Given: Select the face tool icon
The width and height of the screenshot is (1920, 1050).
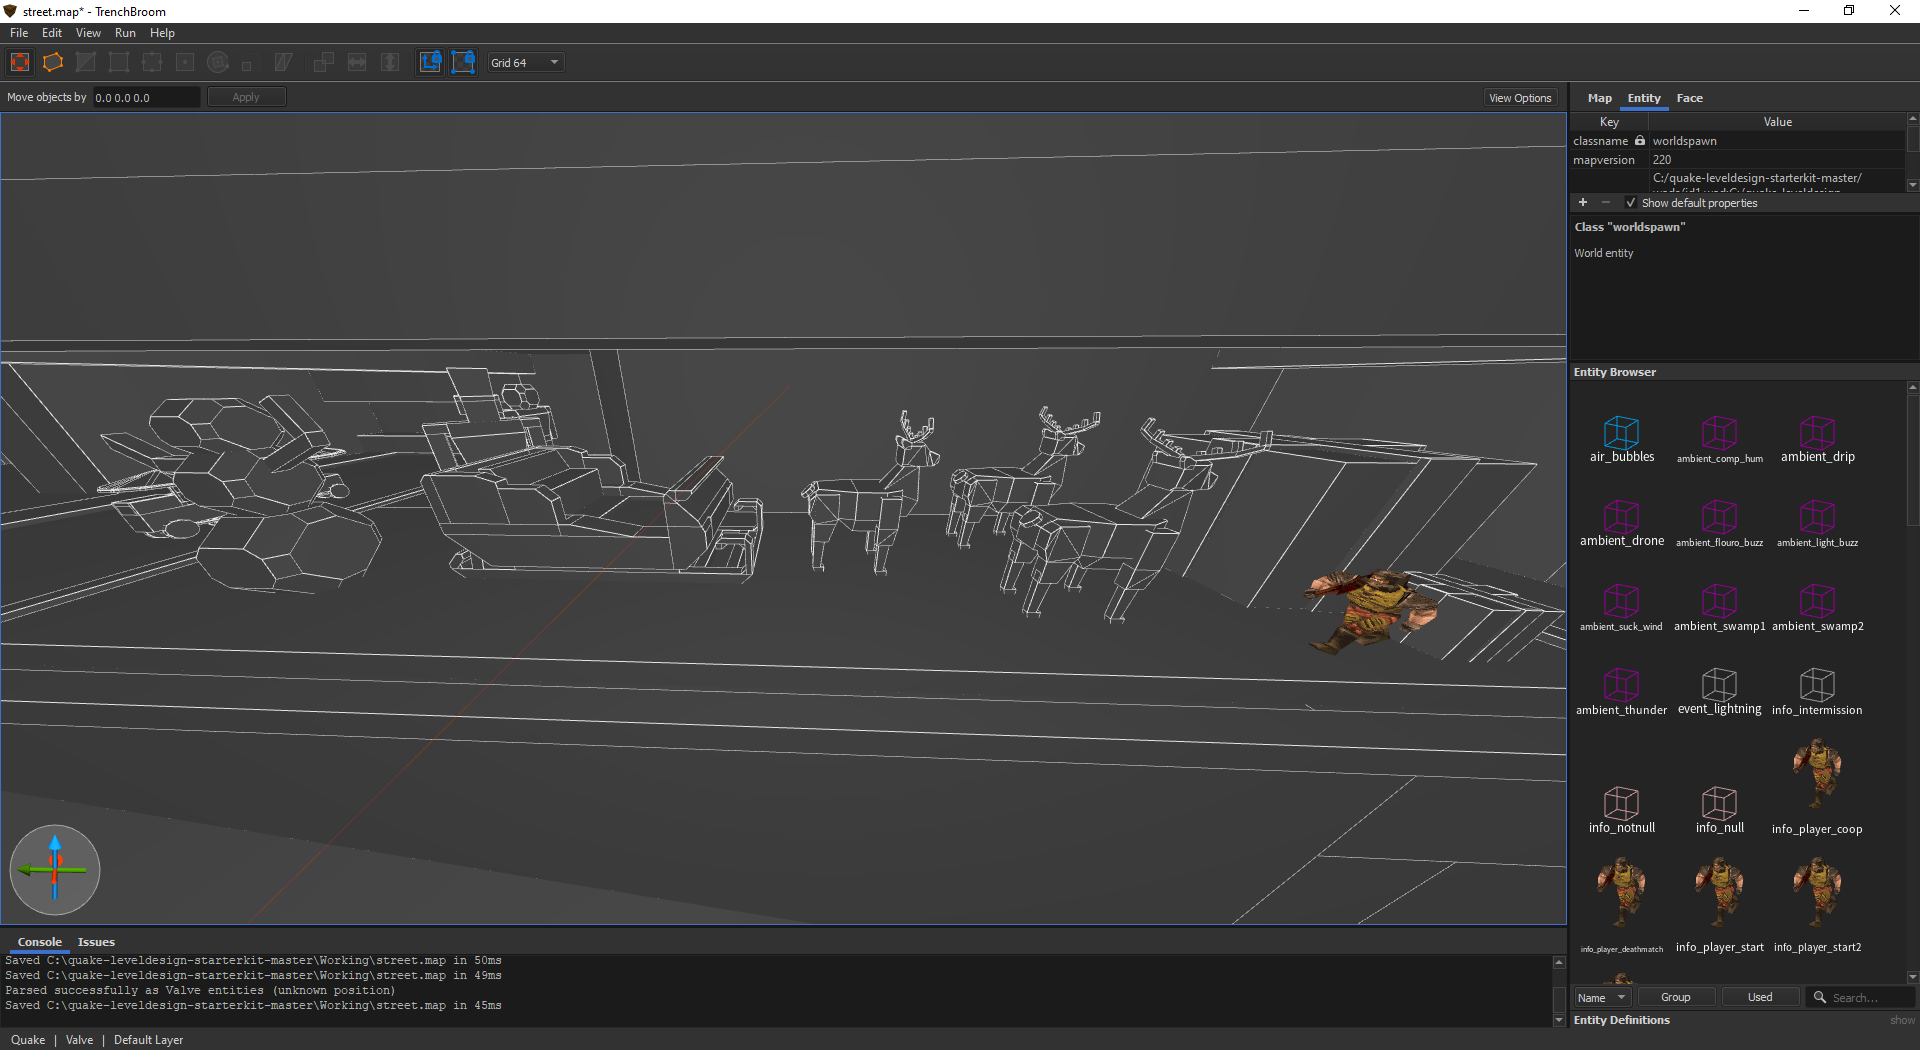Looking at the screenshot, I should click(185, 62).
